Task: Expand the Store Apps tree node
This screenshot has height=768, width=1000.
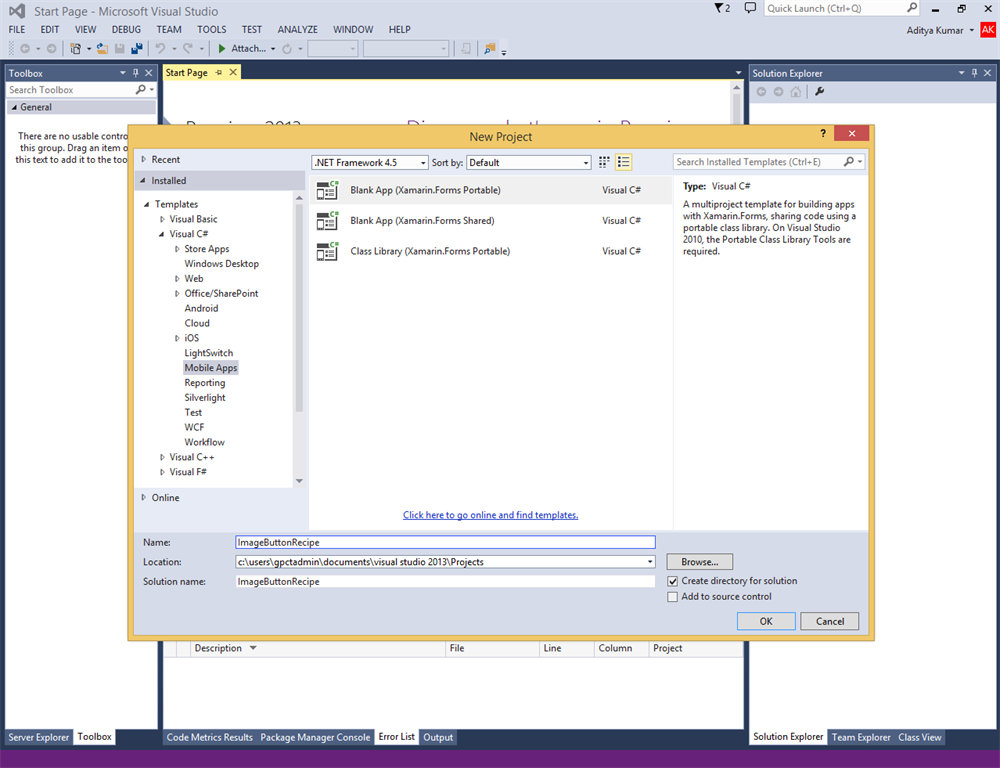Action: [177, 249]
